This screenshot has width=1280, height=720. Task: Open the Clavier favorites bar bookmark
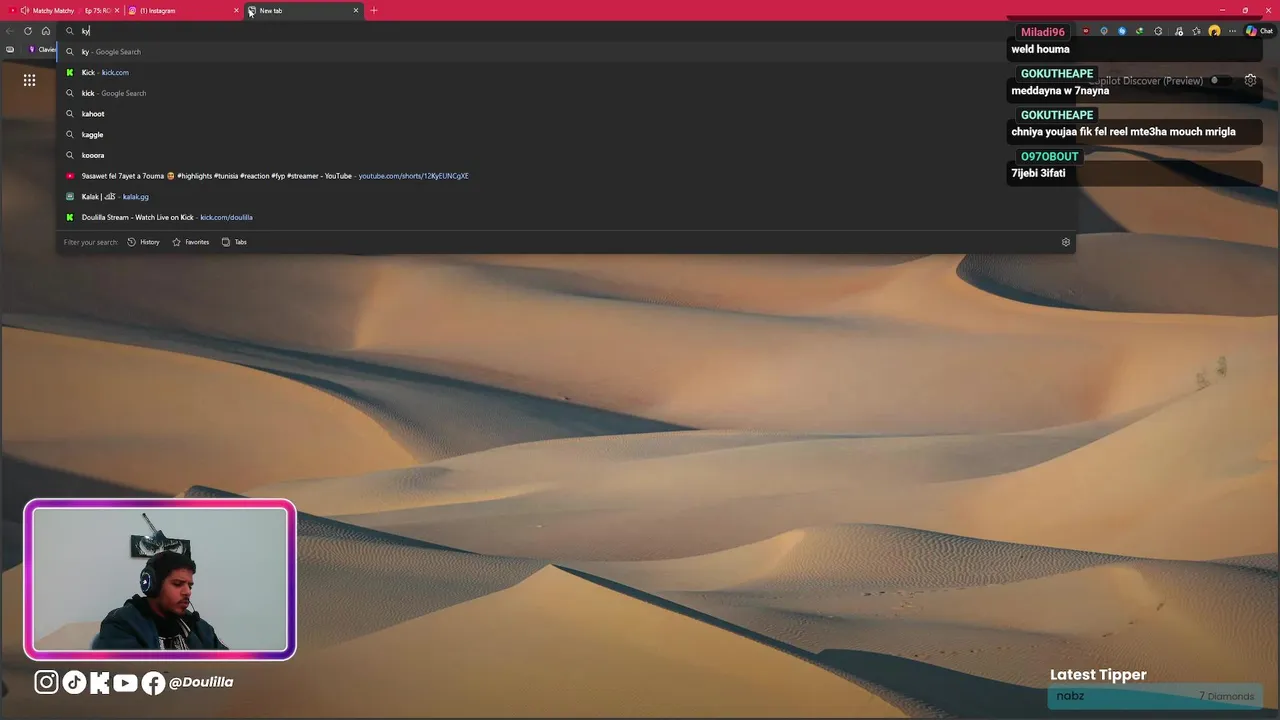tap(42, 49)
